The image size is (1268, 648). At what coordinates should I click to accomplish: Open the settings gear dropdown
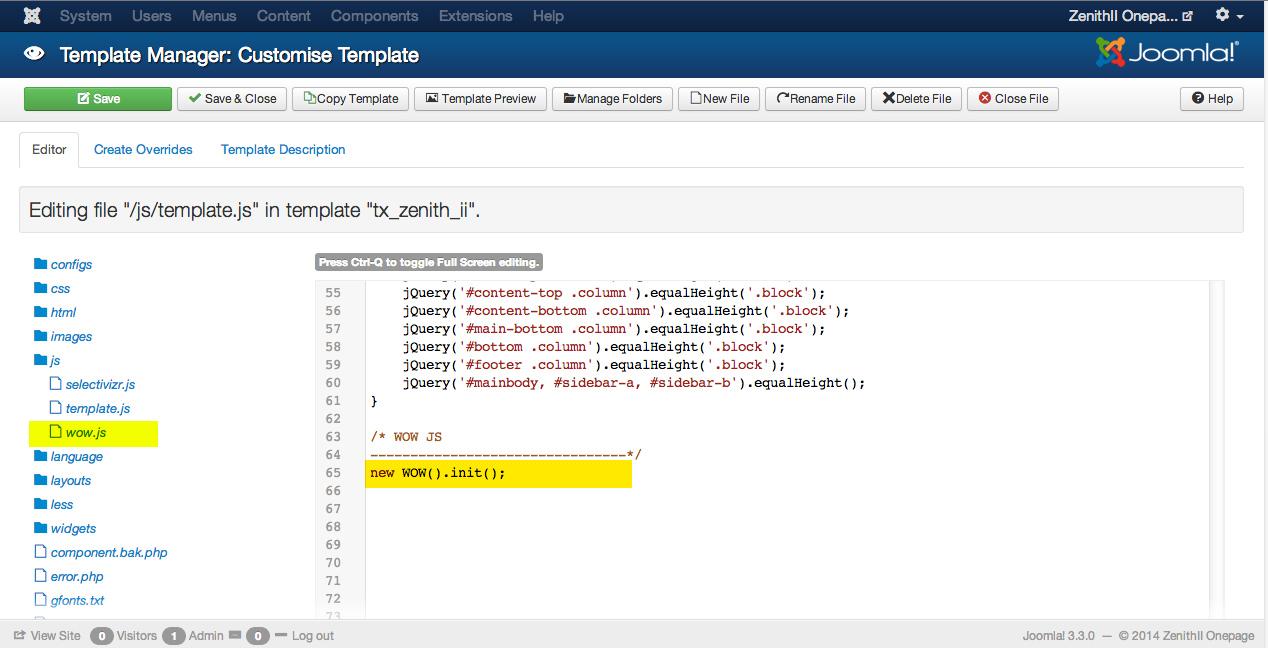point(1229,16)
